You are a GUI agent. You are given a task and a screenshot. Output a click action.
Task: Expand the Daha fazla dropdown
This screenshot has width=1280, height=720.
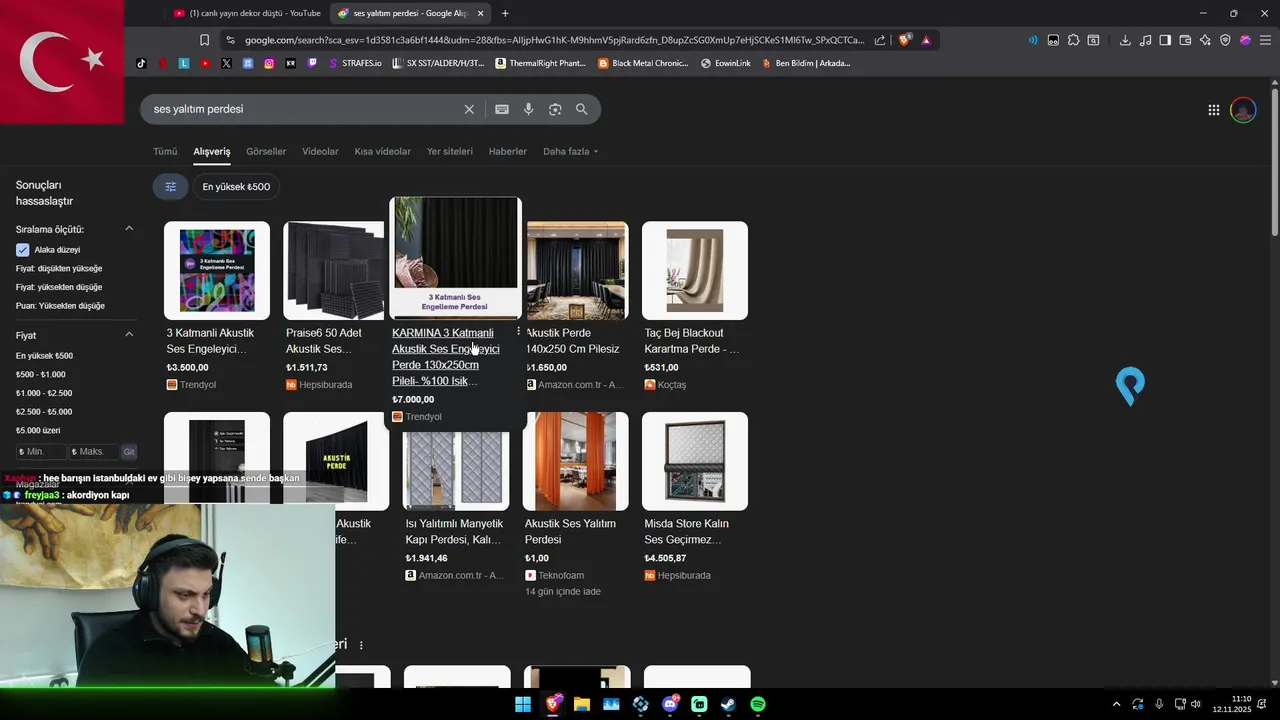point(570,151)
